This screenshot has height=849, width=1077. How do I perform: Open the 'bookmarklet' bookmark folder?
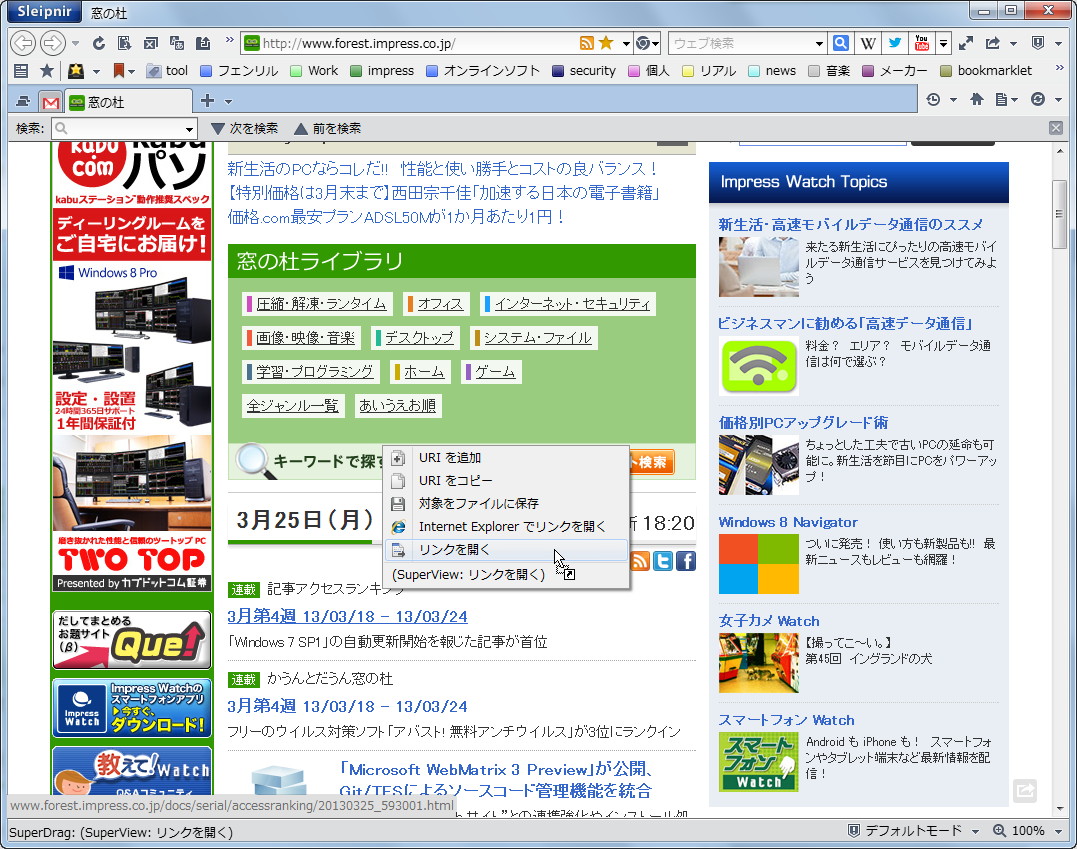point(986,71)
